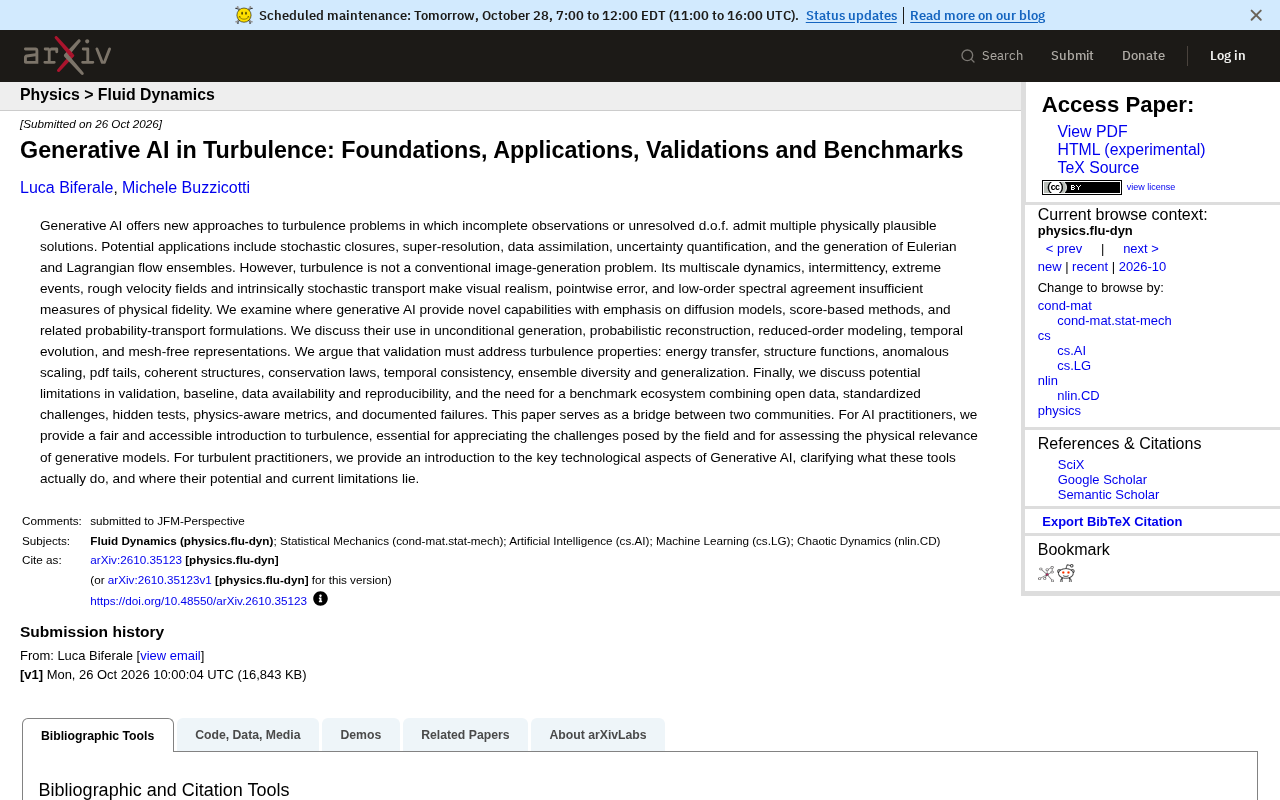Image resolution: width=1280 pixels, height=800 pixels.
Task: Open Semantic Scholar citations link
Action: (1108, 495)
